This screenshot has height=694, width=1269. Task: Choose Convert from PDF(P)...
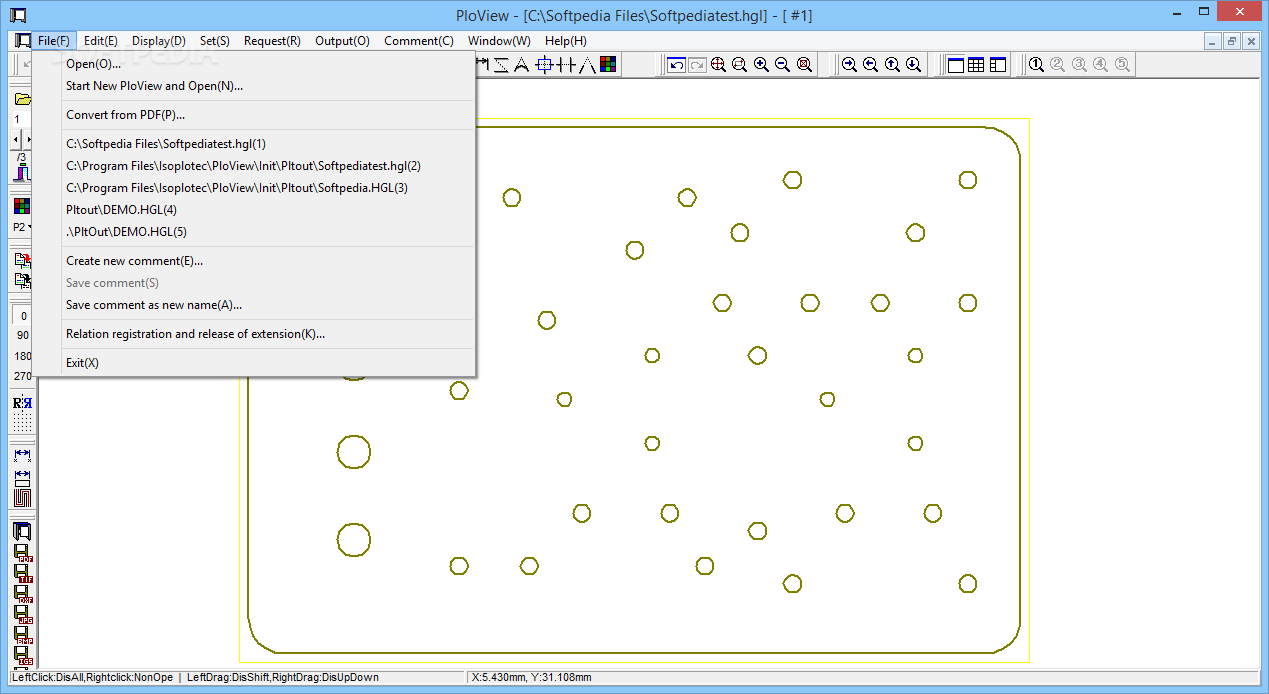254,115
